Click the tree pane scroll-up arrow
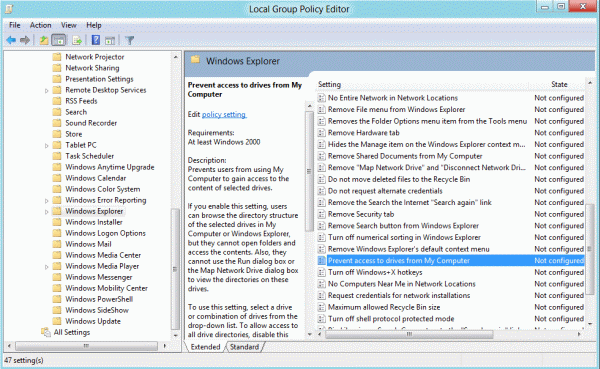This screenshot has width=600, height=369. pos(175,57)
